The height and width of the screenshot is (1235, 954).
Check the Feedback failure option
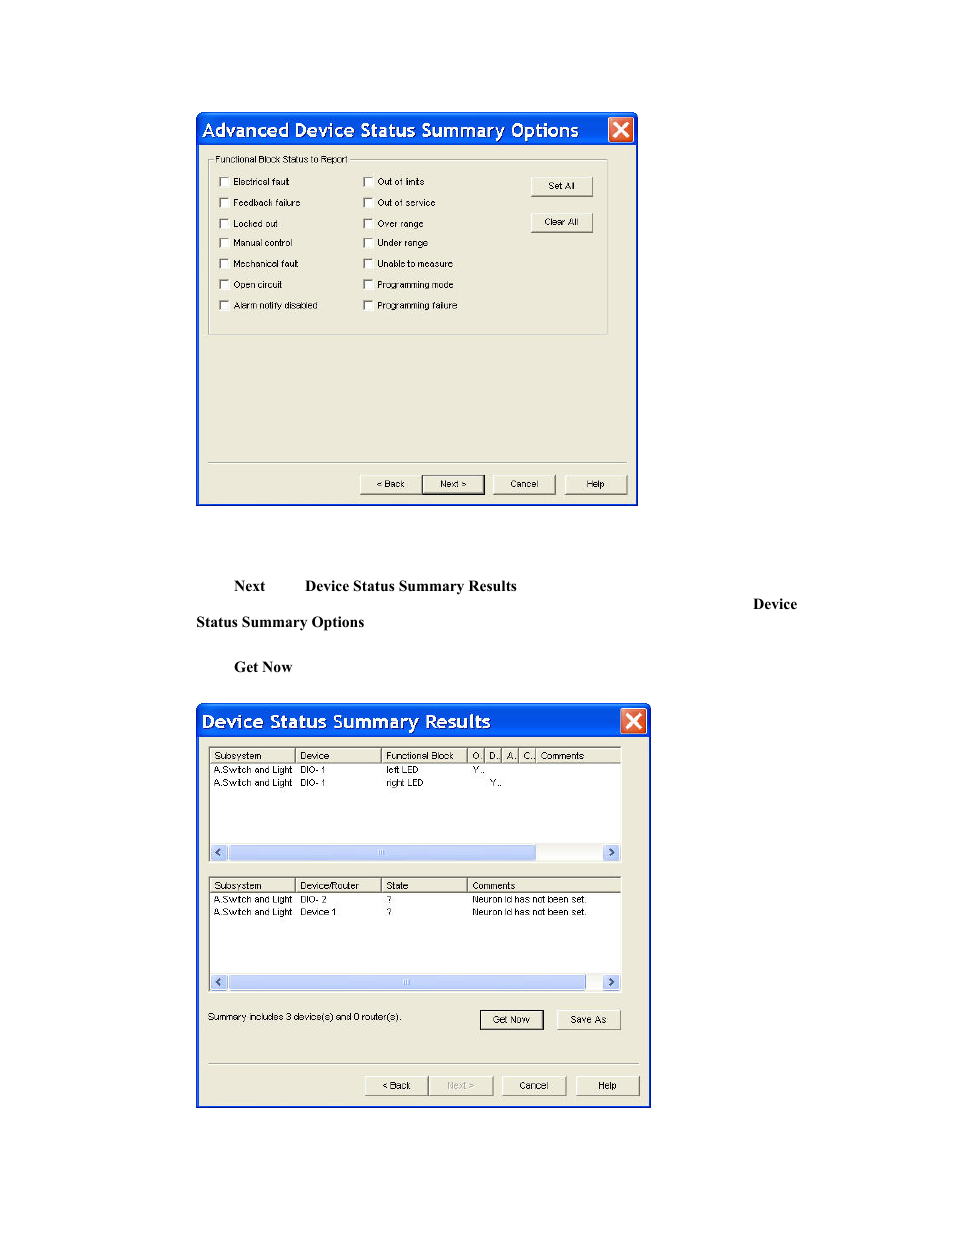click(x=224, y=203)
